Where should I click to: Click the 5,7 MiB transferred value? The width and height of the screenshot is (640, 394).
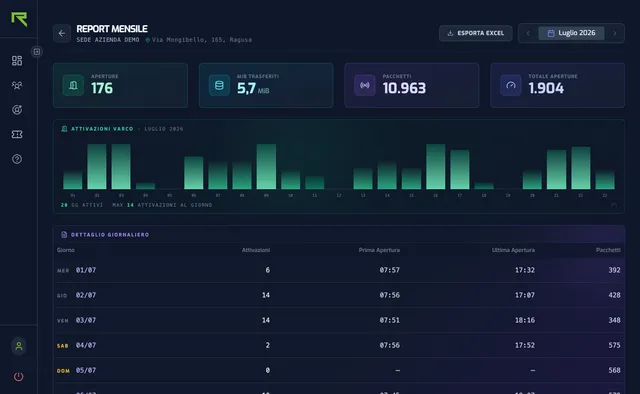tap(253, 88)
